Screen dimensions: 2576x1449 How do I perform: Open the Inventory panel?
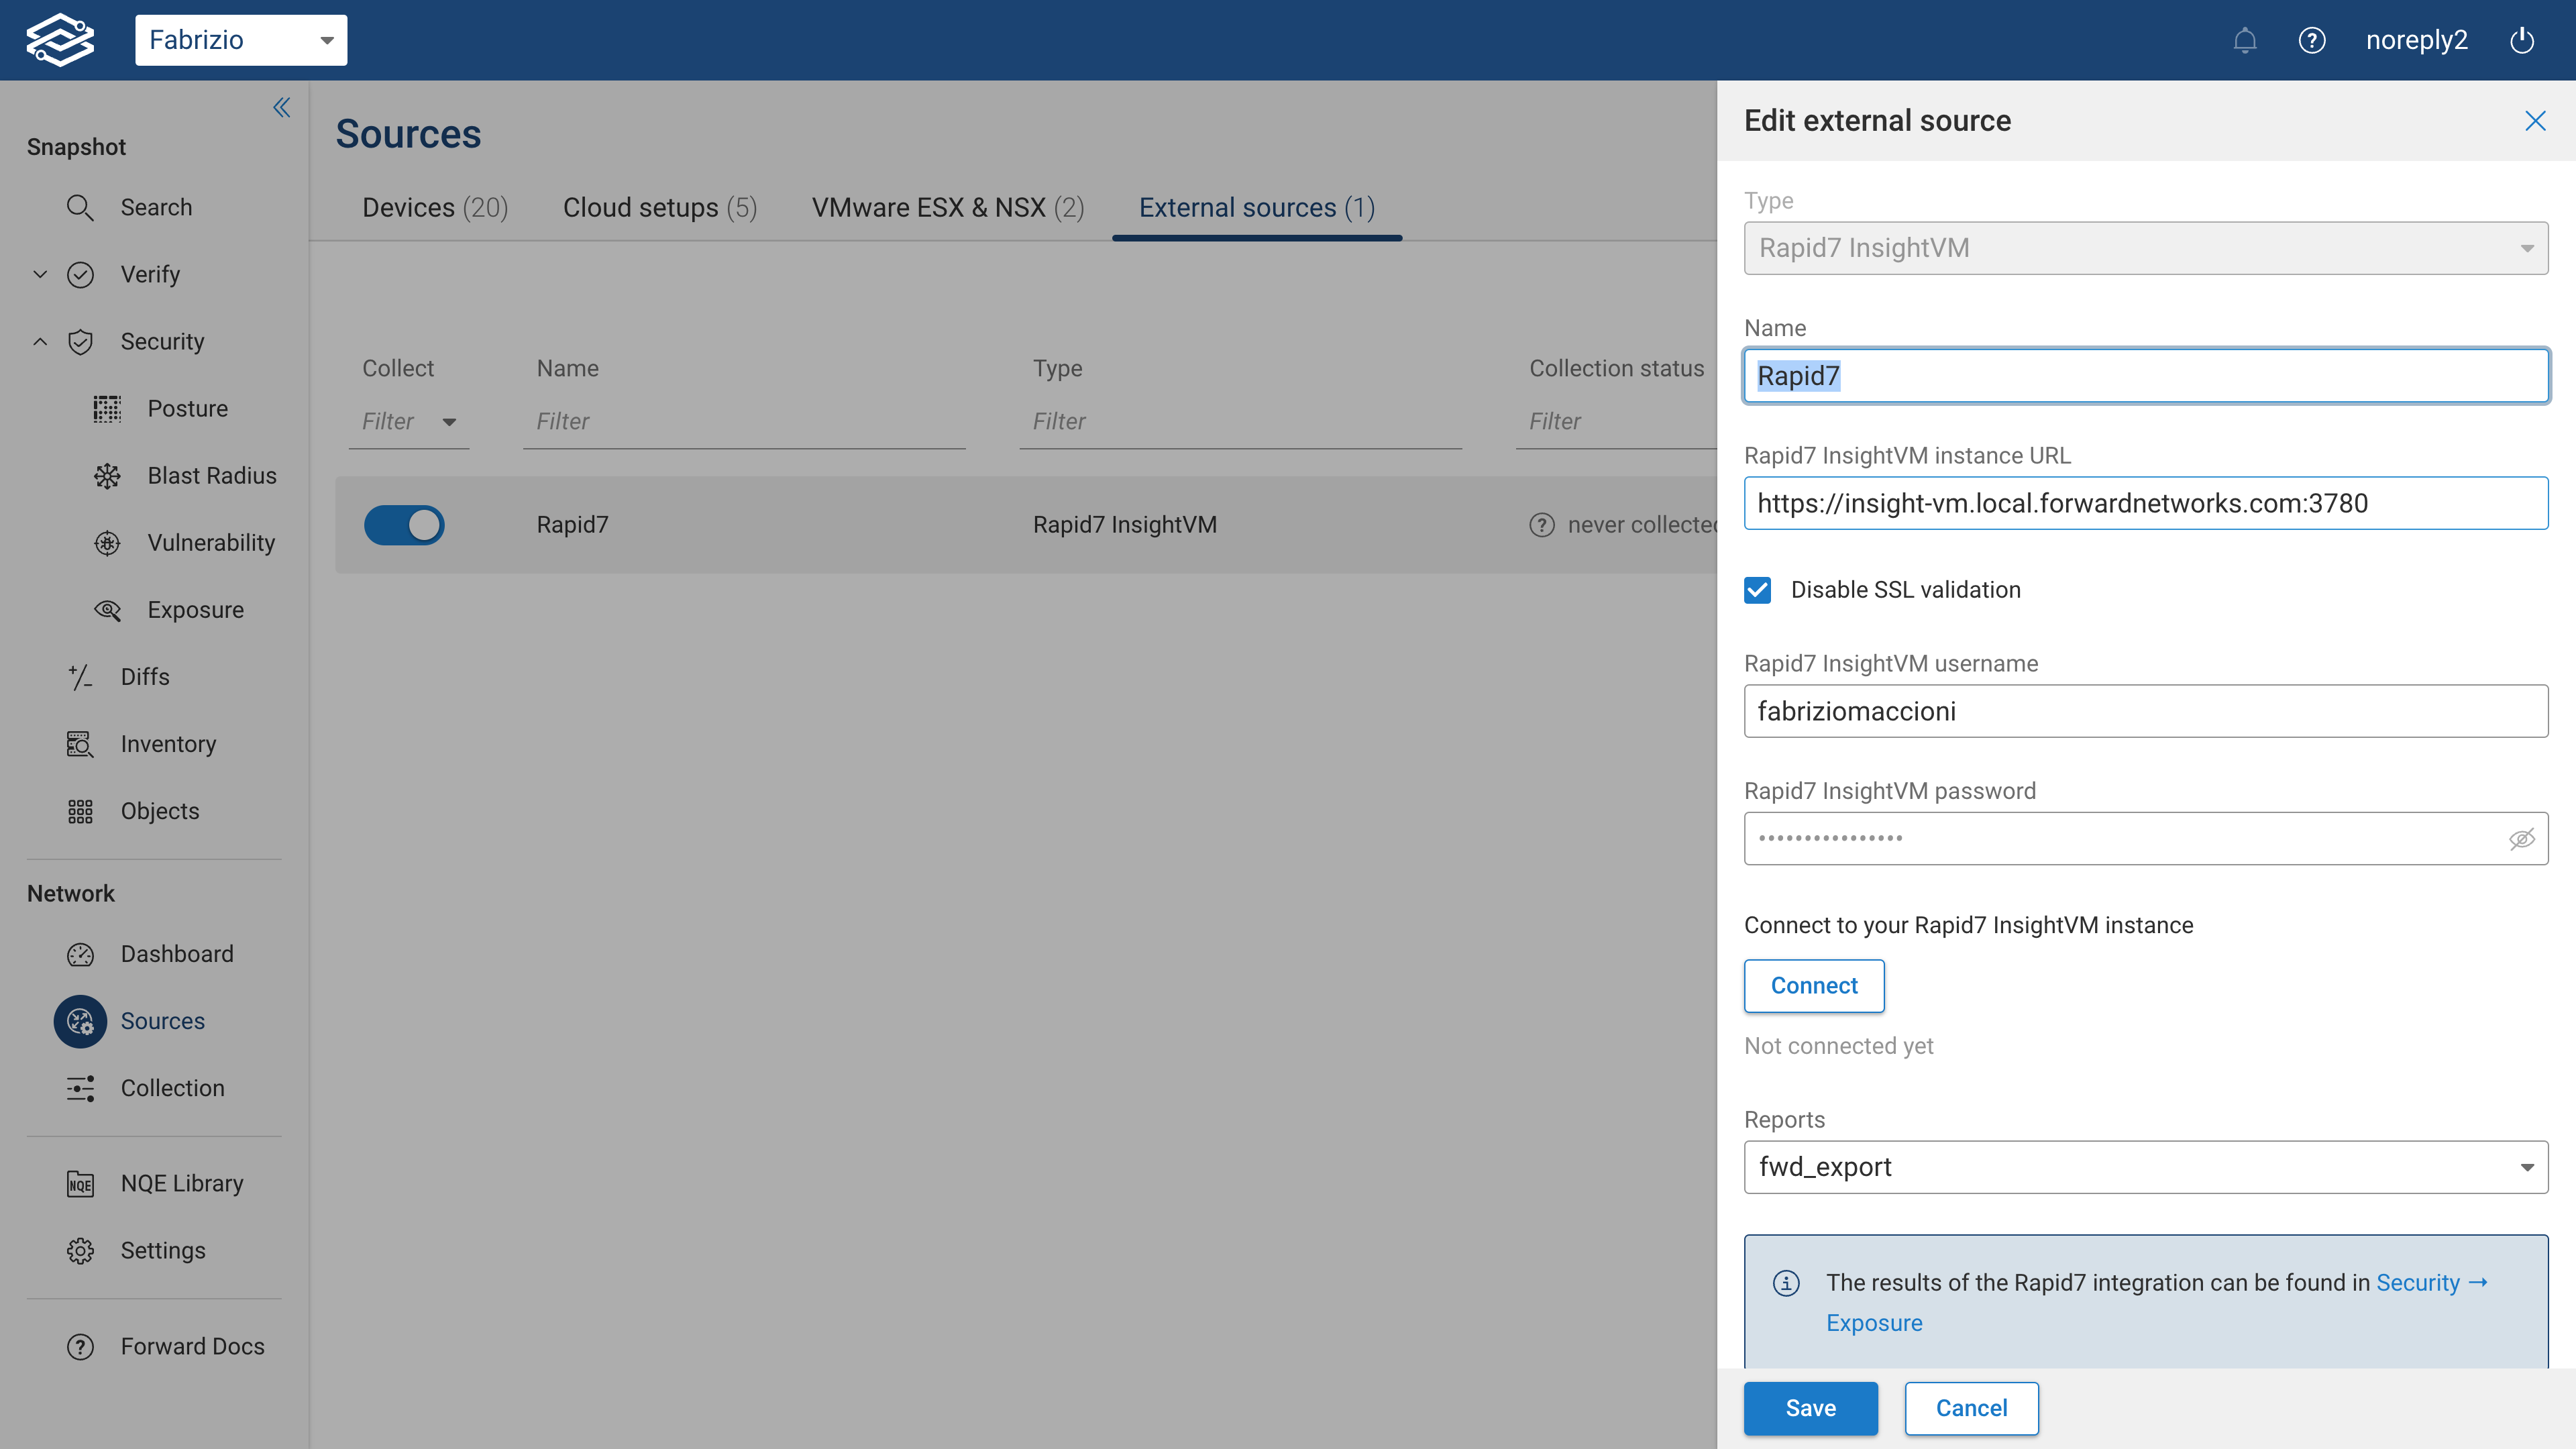point(168,743)
